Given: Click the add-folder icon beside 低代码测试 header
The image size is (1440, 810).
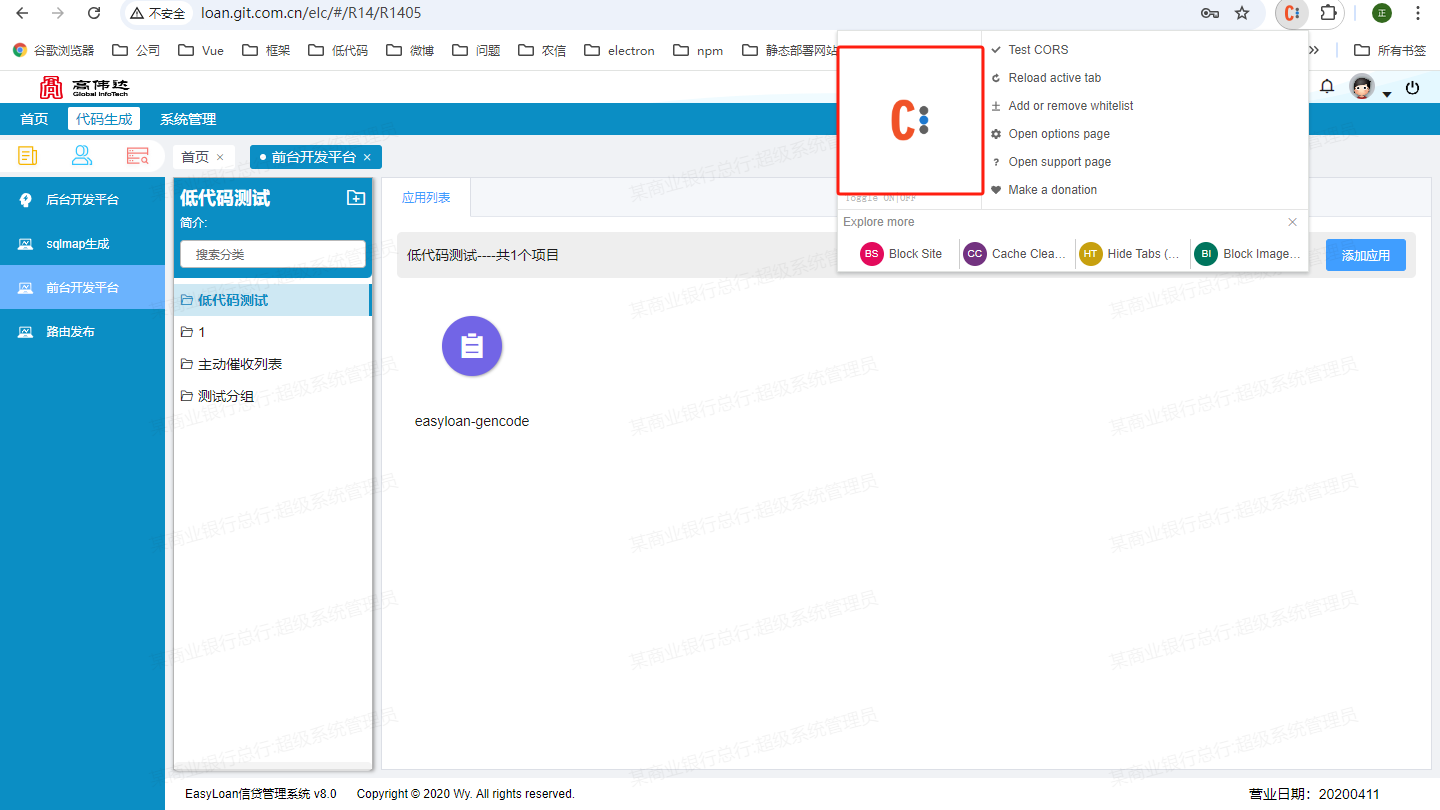Looking at the screenshot, I should [355, 198].
